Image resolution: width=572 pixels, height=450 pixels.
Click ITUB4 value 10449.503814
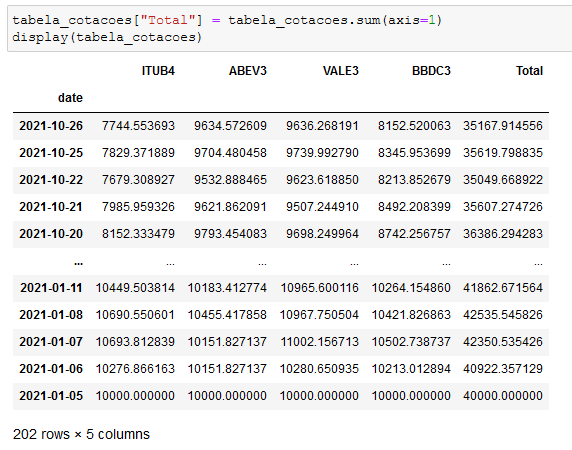[135, 288]
